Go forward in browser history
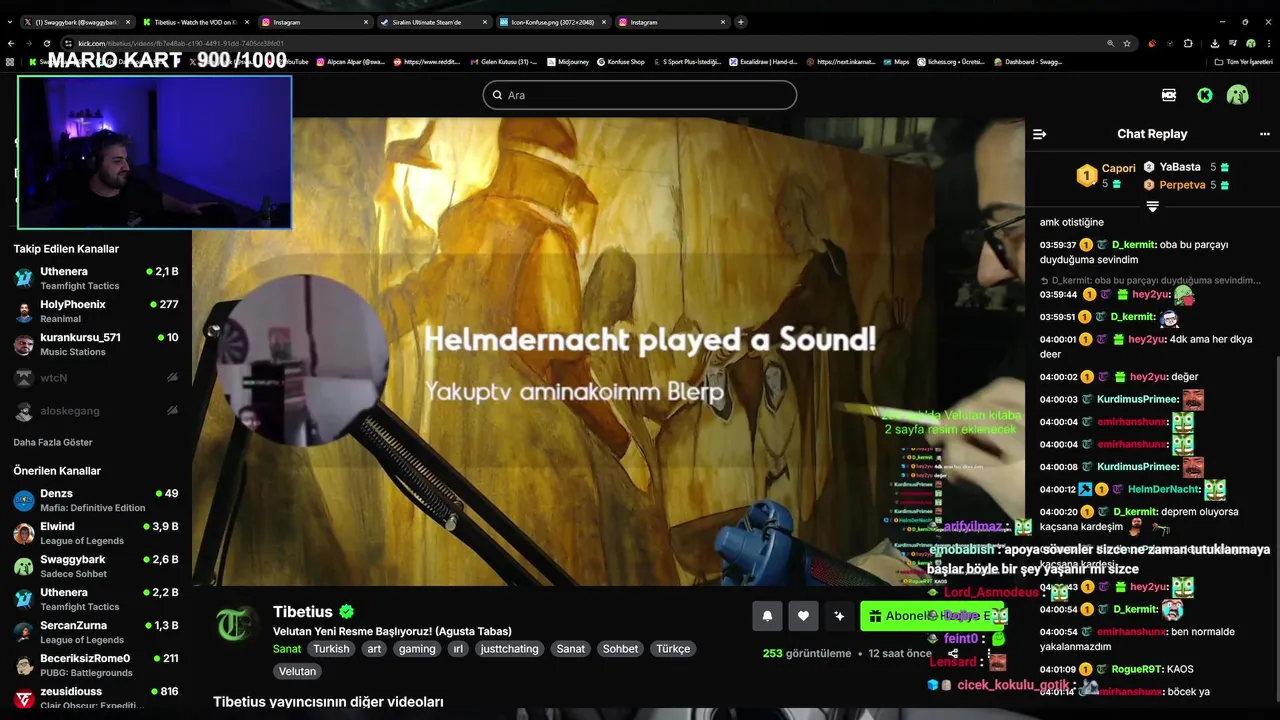This screenshot has height=720, width=1280. 30,43
